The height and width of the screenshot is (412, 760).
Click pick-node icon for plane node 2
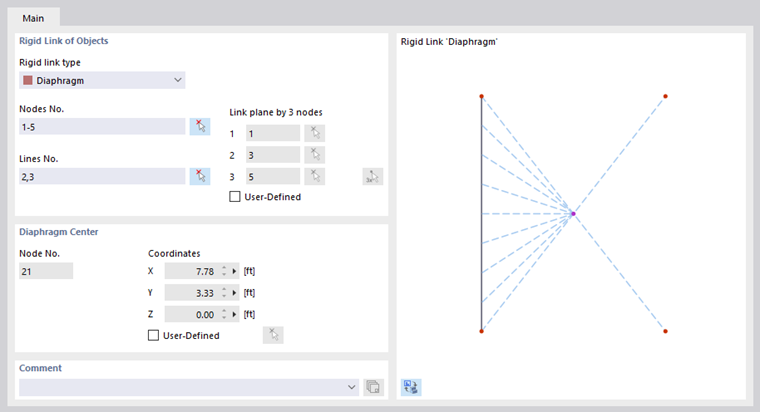point(315,155)
